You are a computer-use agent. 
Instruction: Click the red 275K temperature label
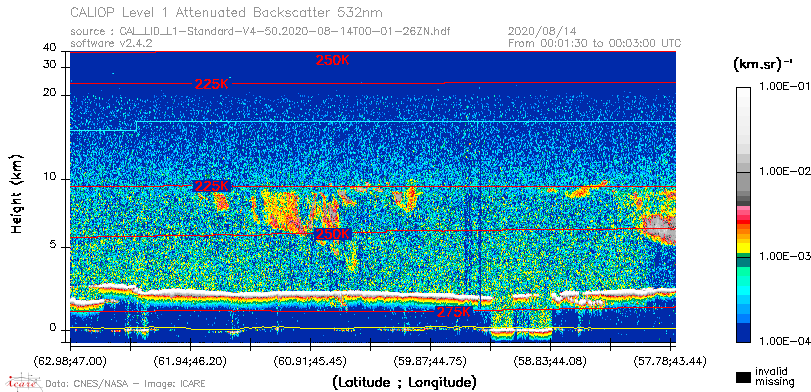tap(454, 312)
